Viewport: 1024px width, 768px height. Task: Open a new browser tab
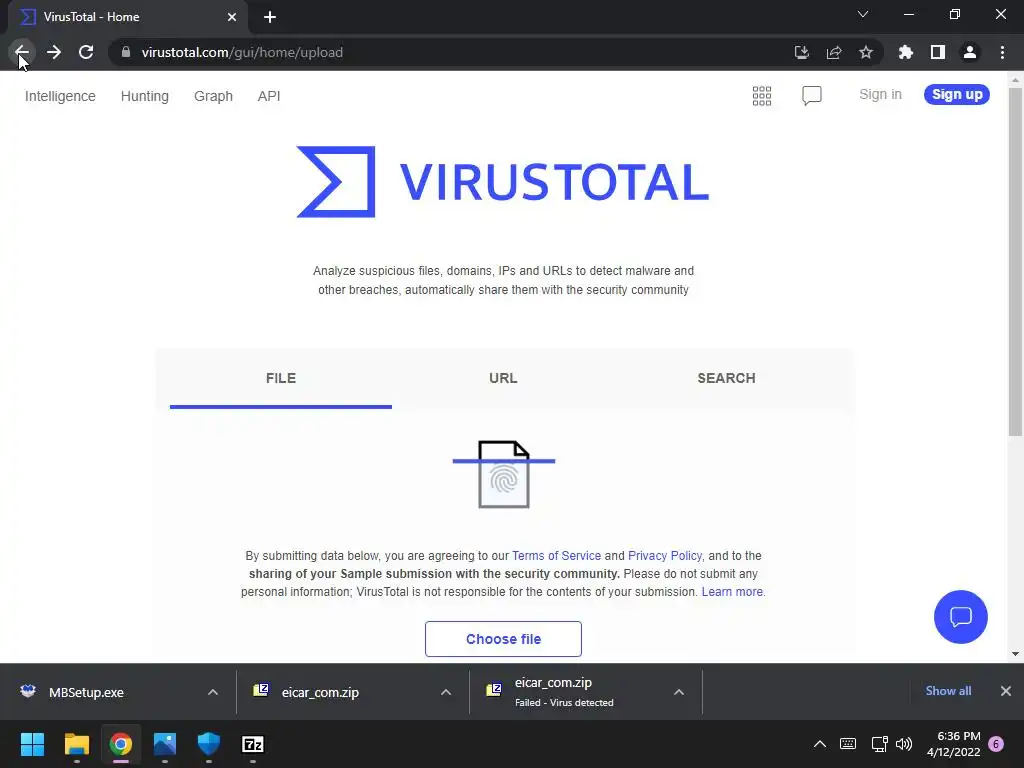270,17
